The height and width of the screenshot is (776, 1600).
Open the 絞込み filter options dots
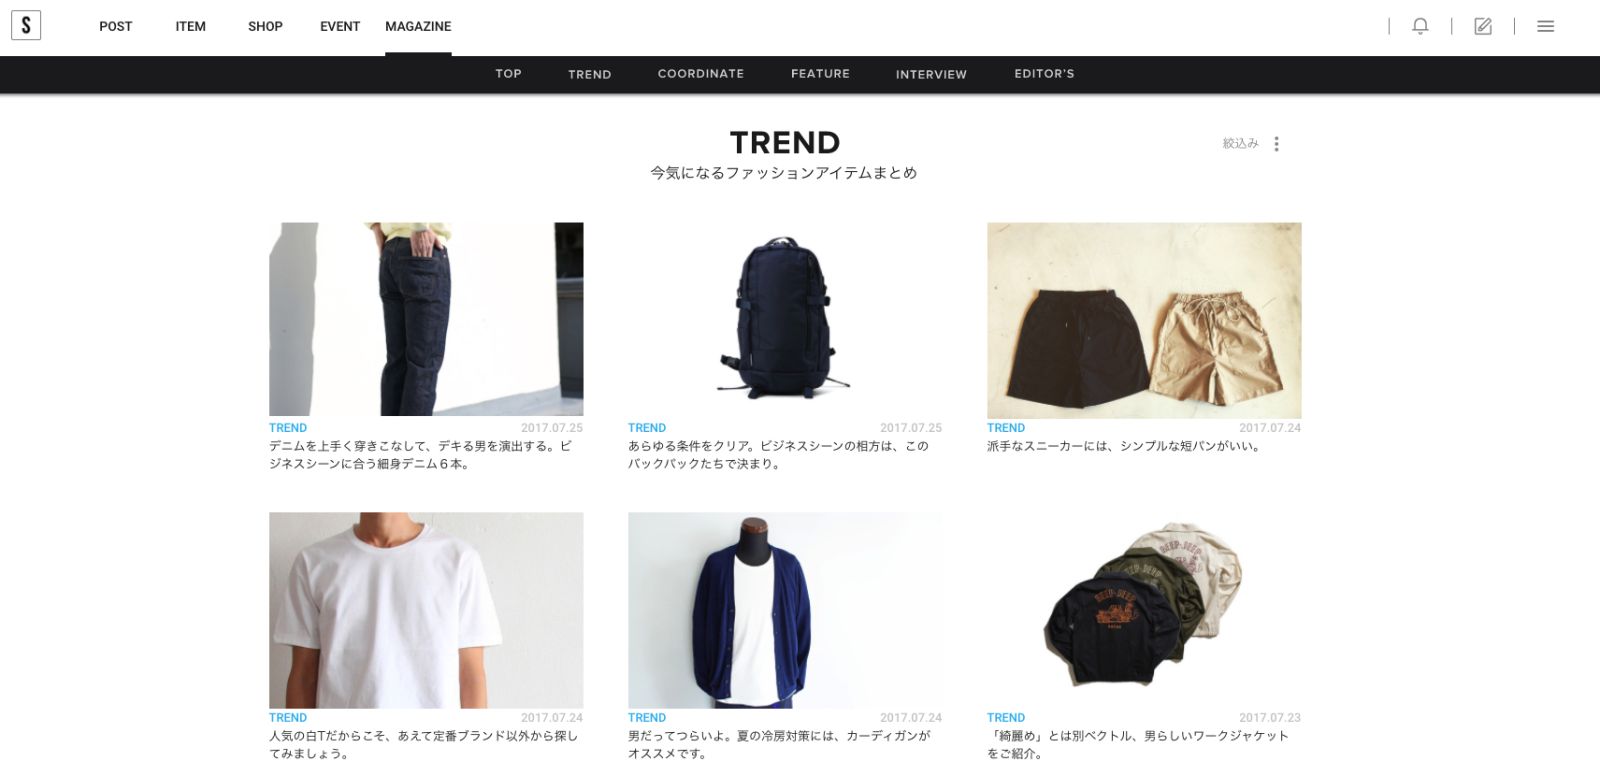pyautogui.click(x=1276, y=144)
